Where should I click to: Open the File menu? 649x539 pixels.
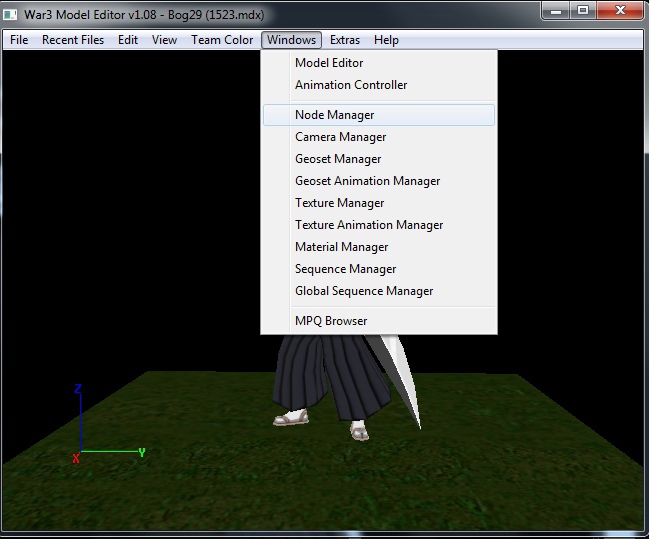(19, 40)
